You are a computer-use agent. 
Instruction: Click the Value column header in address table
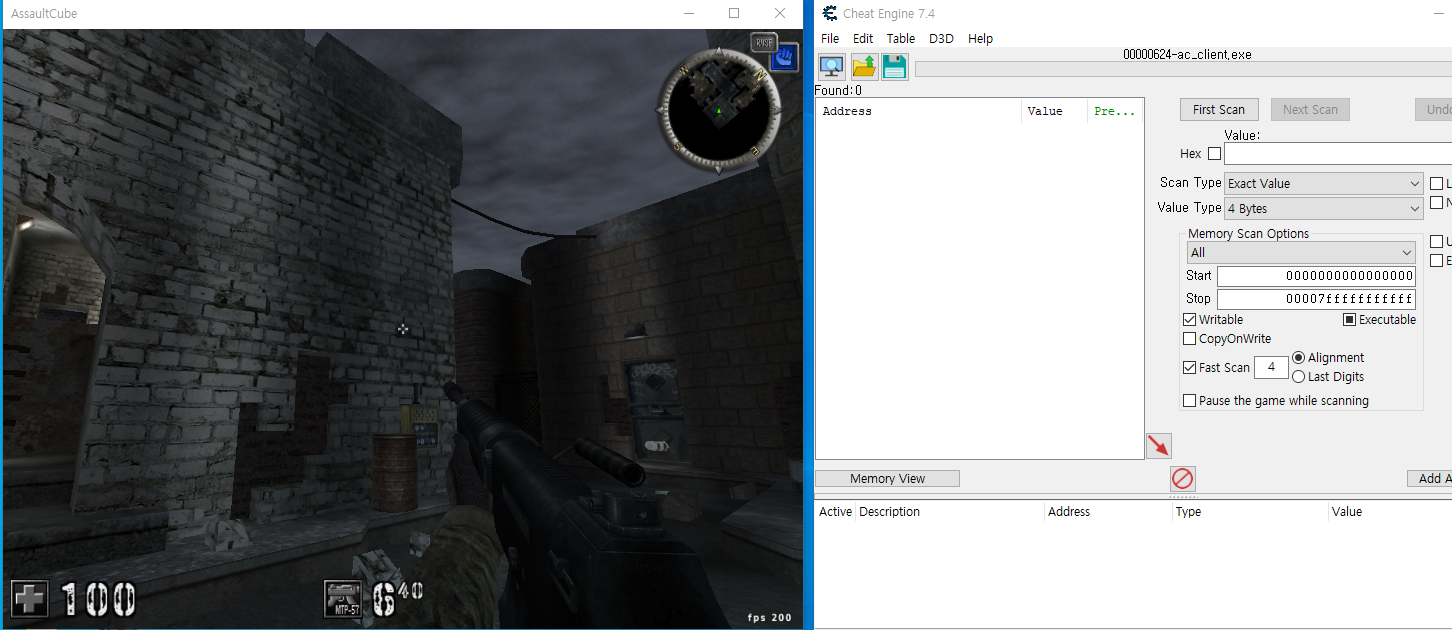pos(1390,512)
